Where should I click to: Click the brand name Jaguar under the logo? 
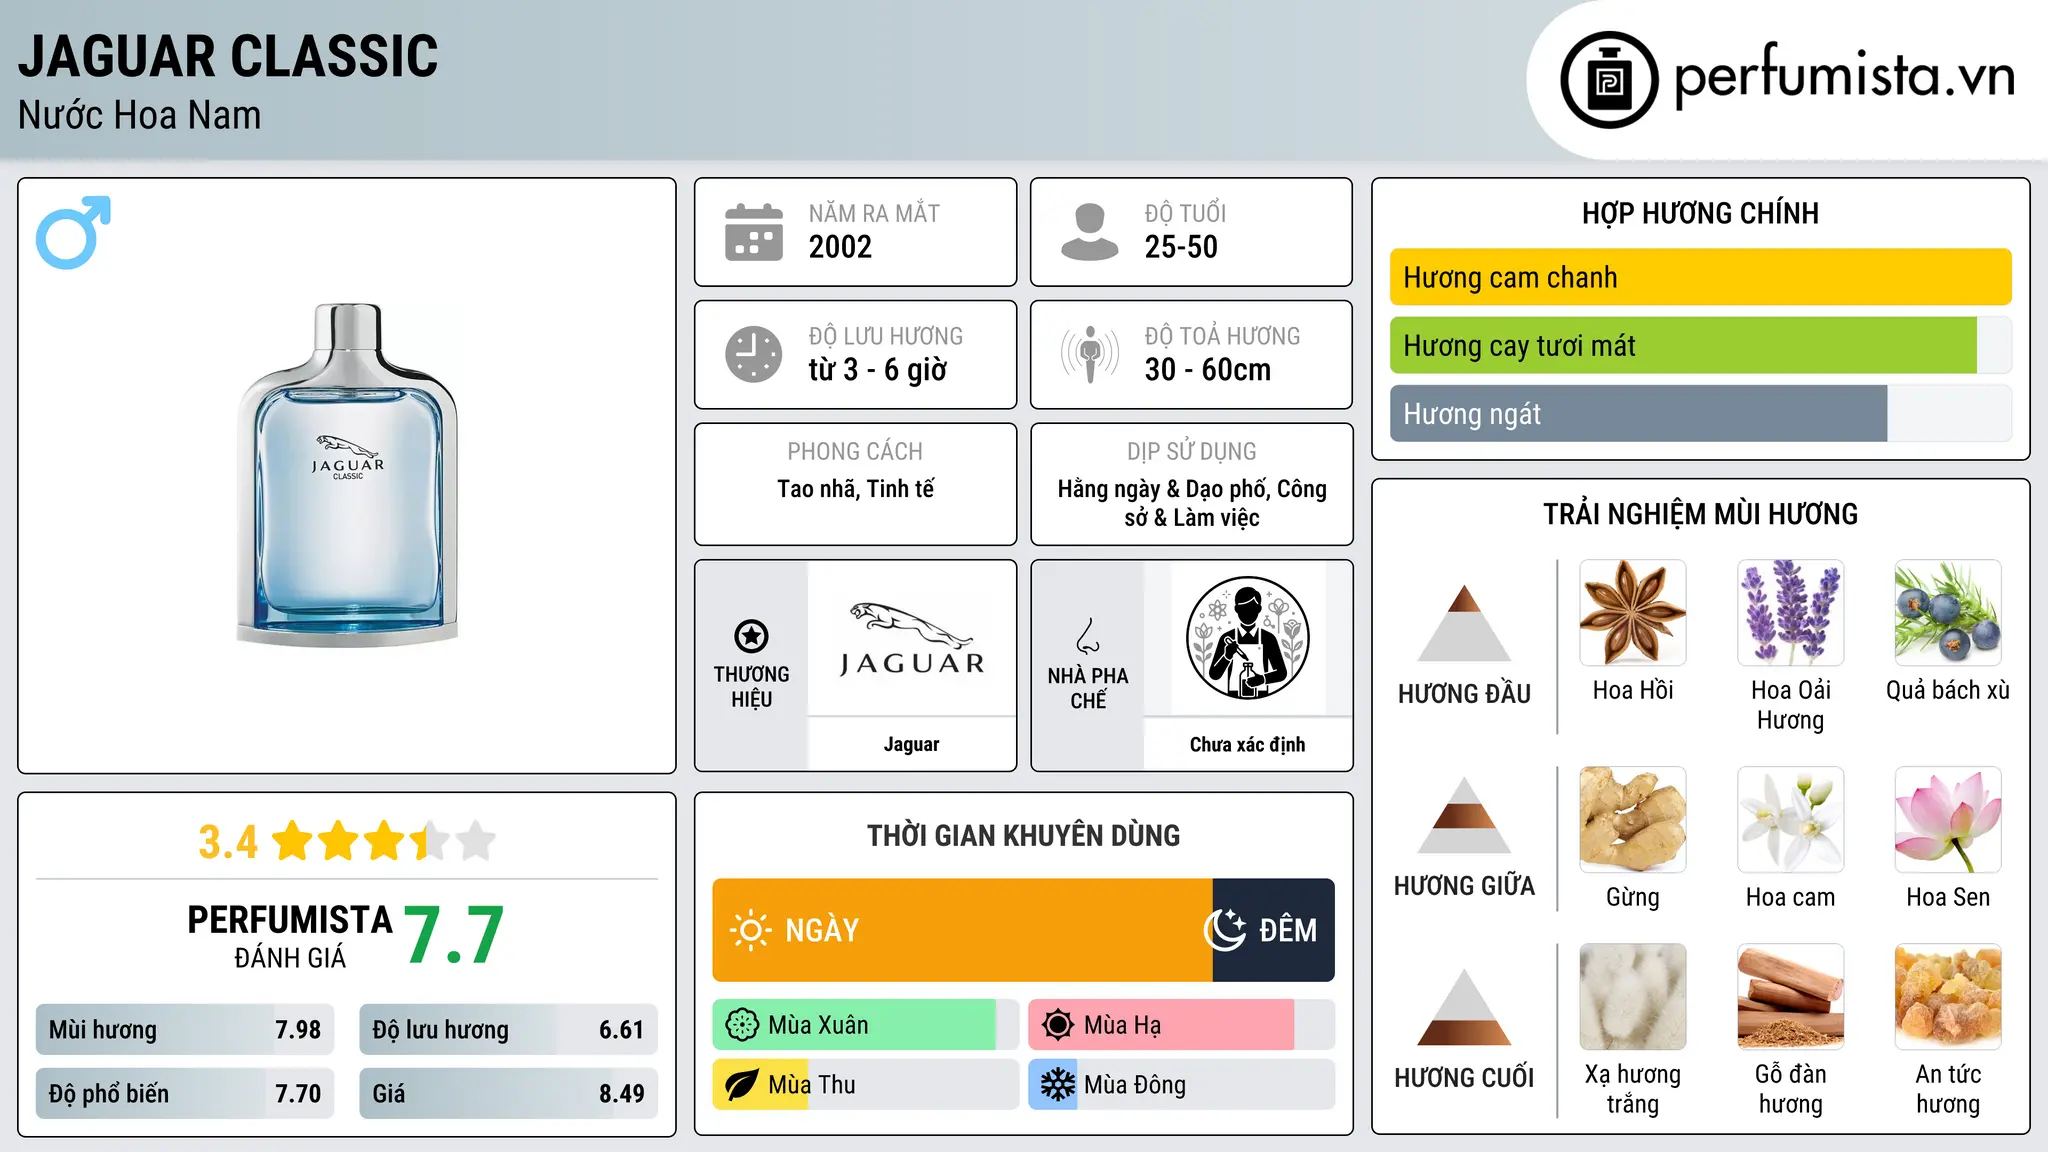coord(911,744)
